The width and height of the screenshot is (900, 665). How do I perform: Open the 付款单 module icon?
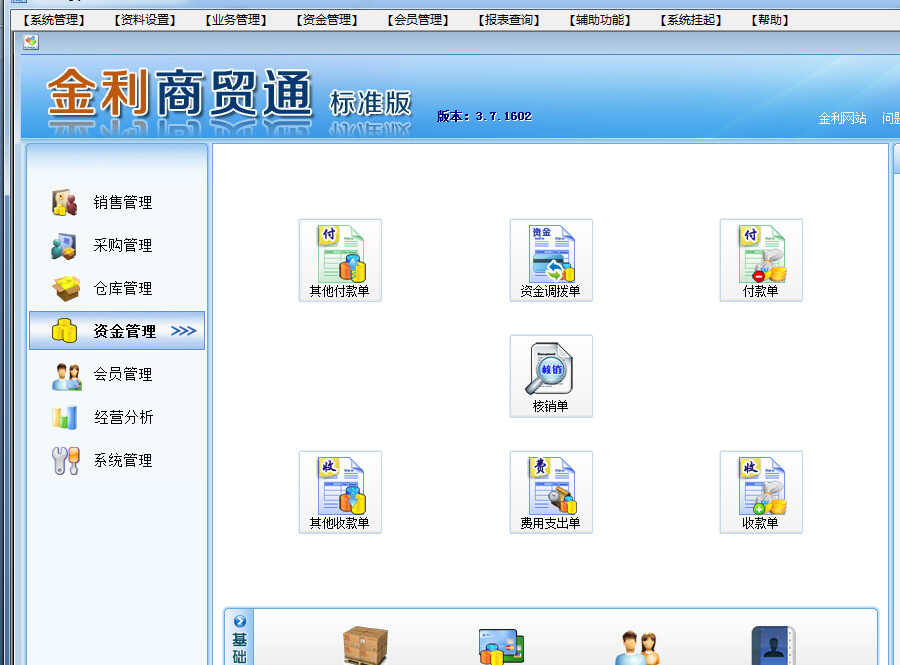(x=761, y=260)
